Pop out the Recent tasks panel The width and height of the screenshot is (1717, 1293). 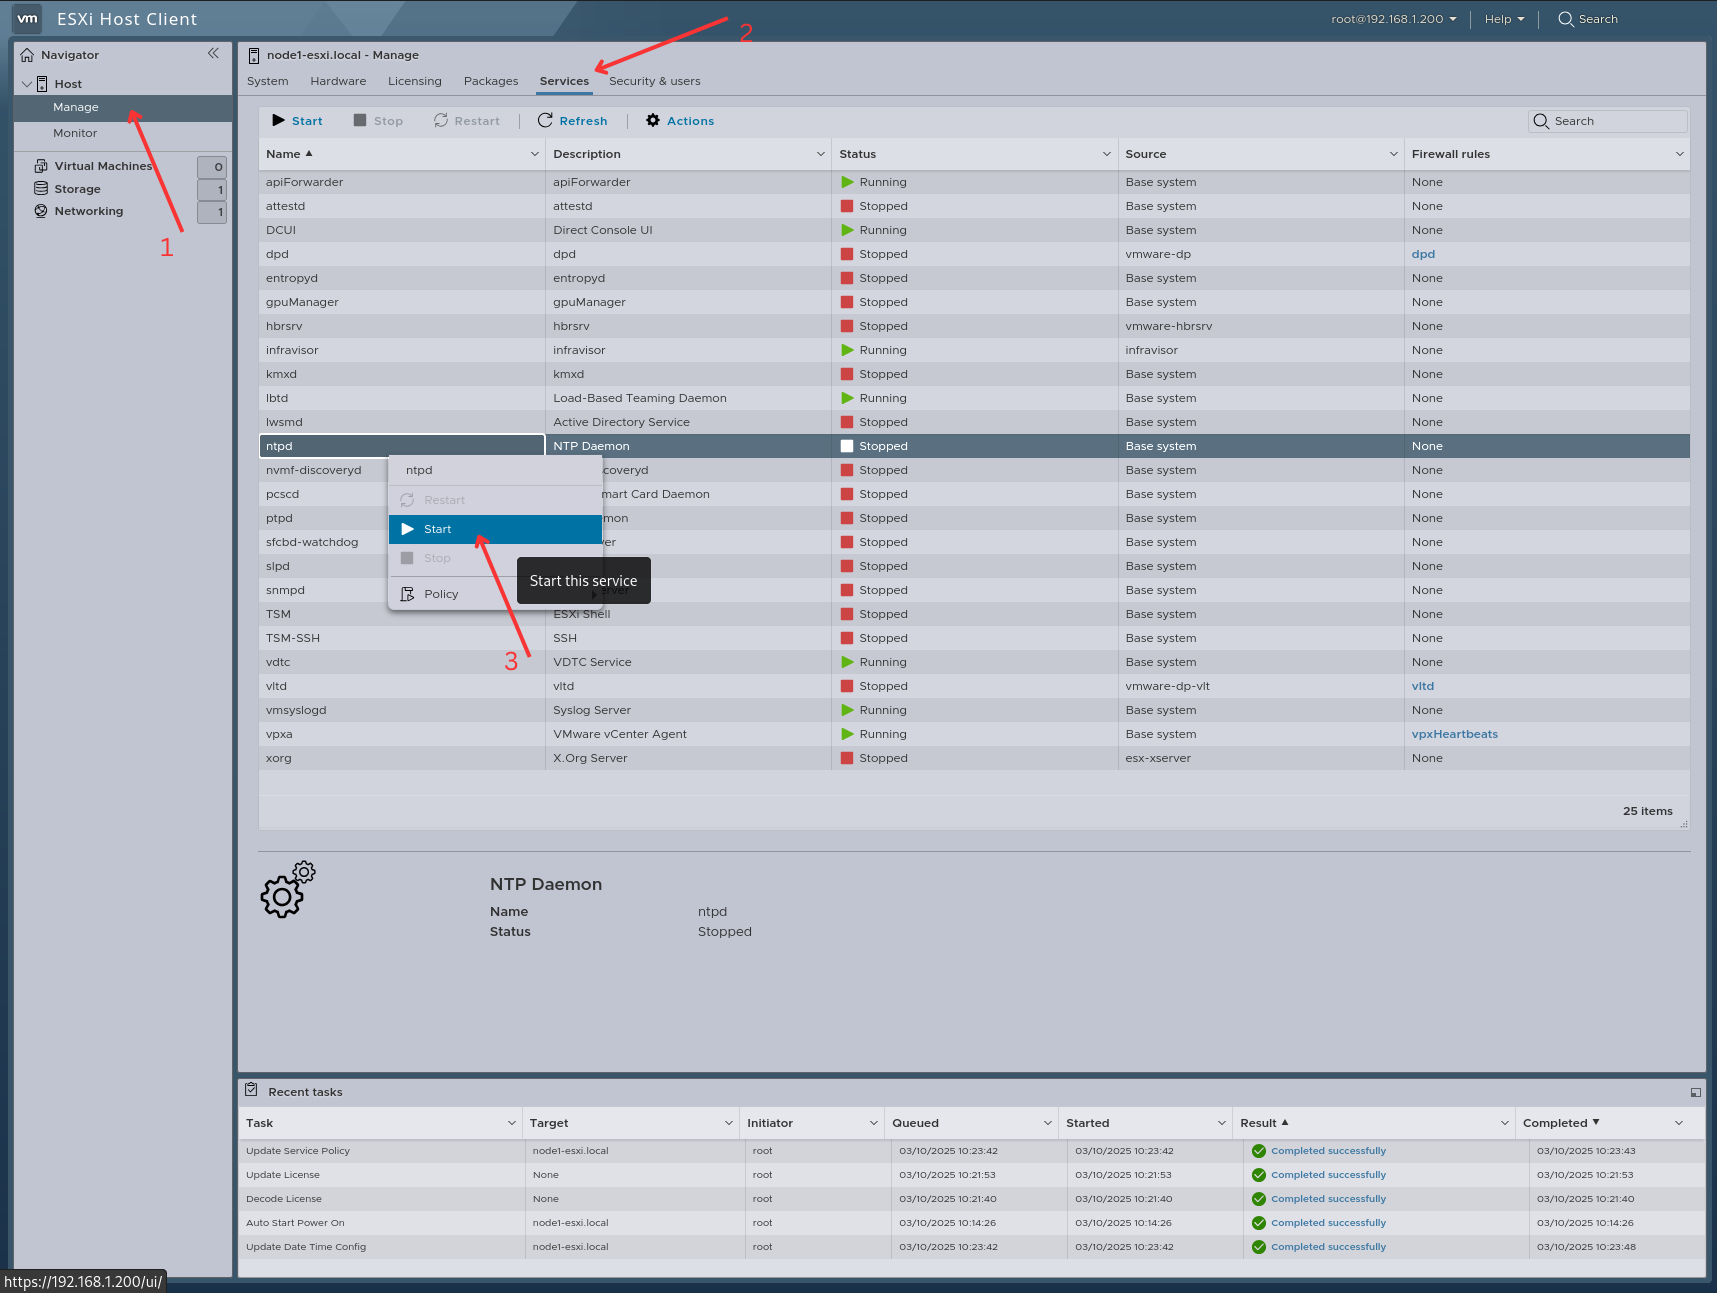[x=1694, y=1091]
